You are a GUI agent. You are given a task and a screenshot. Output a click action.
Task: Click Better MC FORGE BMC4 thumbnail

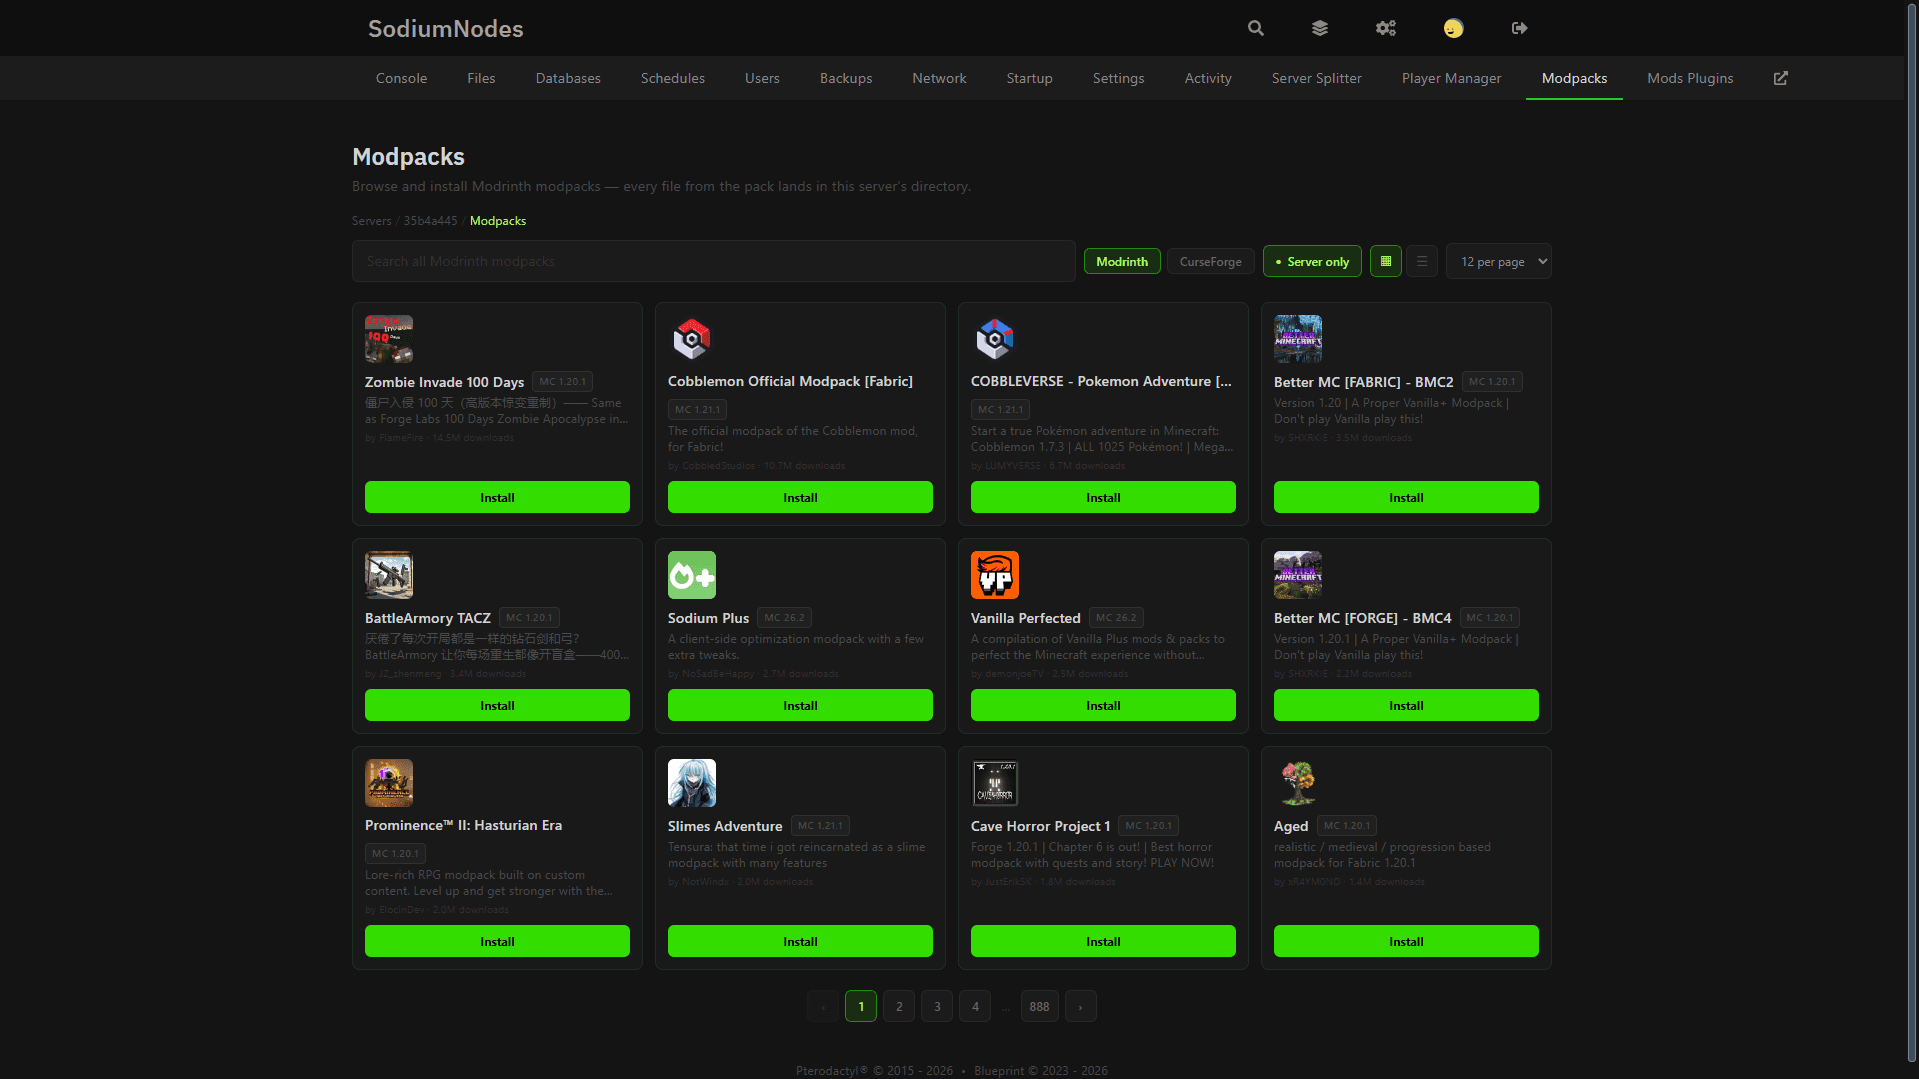[1298, 575]
